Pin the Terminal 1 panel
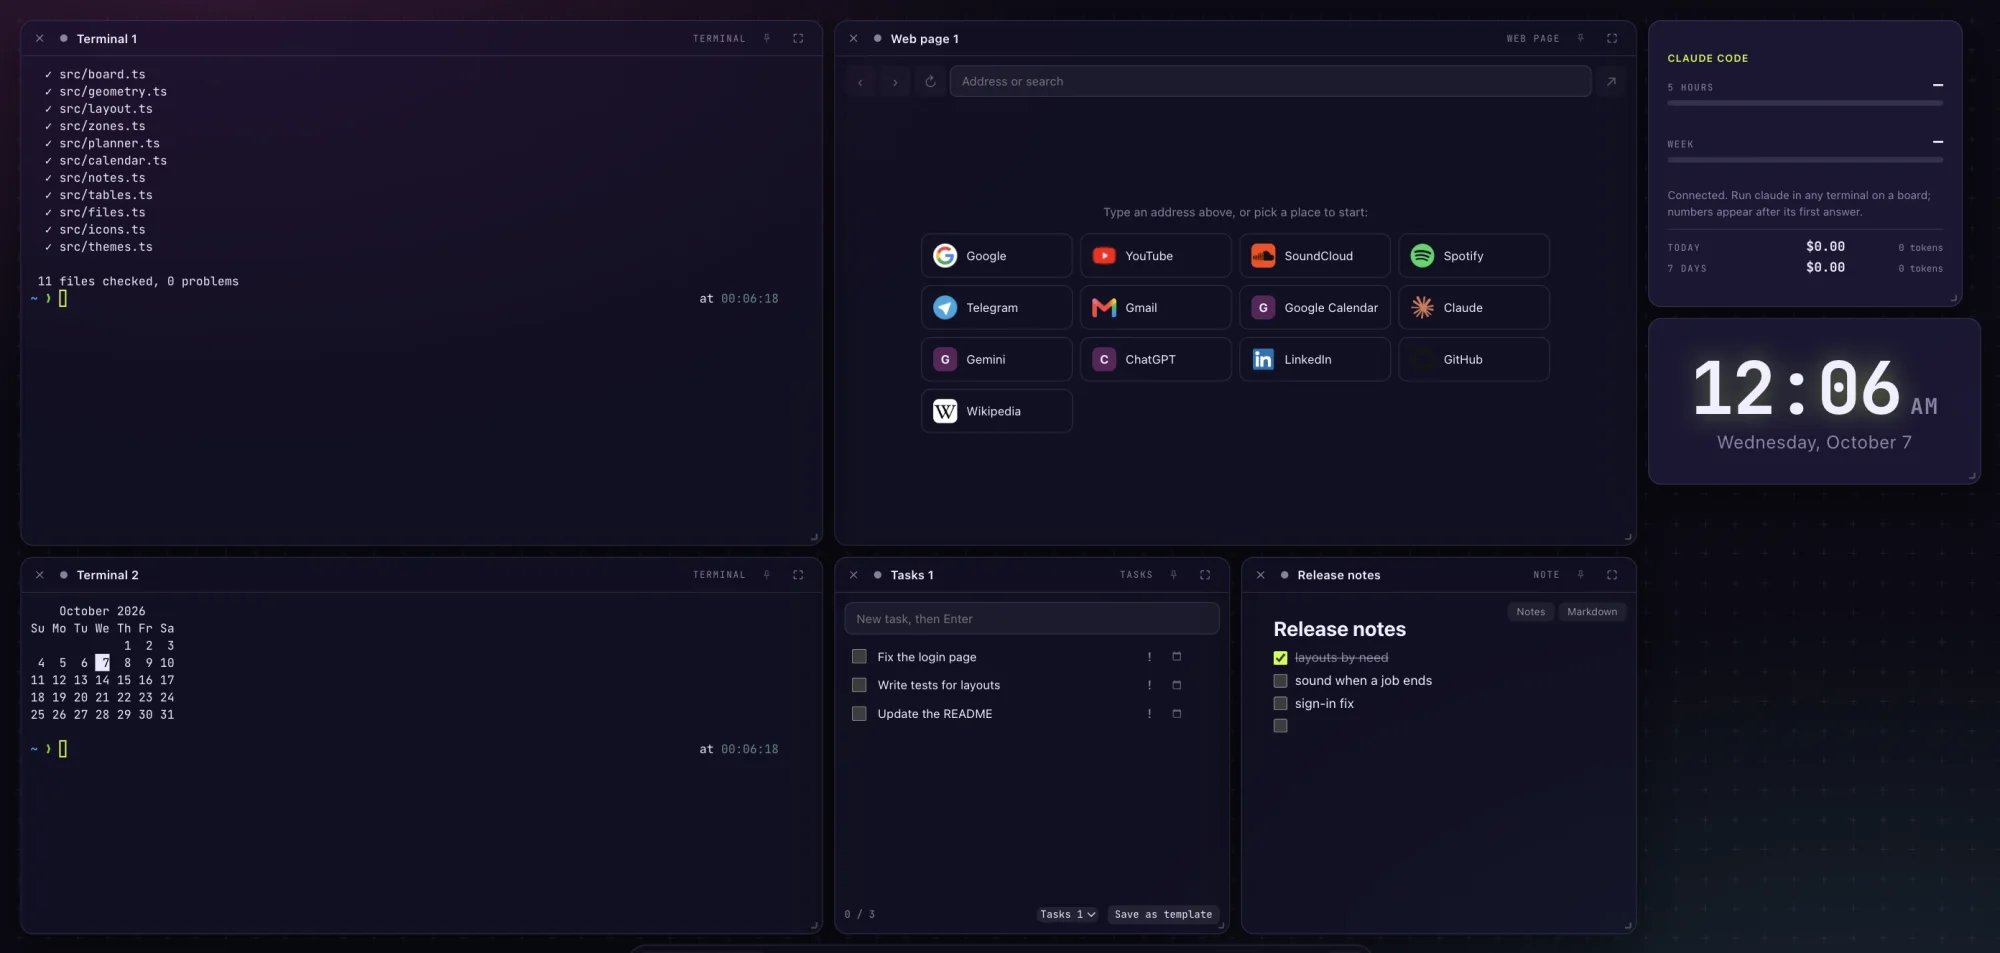 pos(767,39)
